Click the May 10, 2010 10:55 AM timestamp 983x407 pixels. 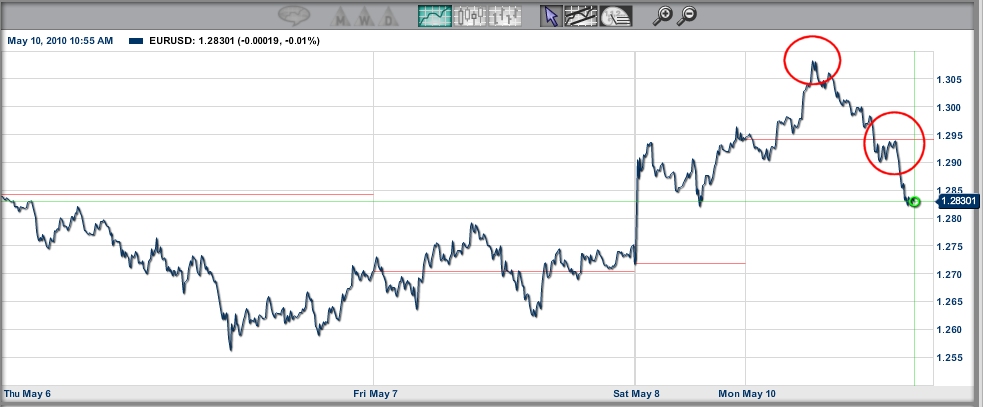point(60,41)
